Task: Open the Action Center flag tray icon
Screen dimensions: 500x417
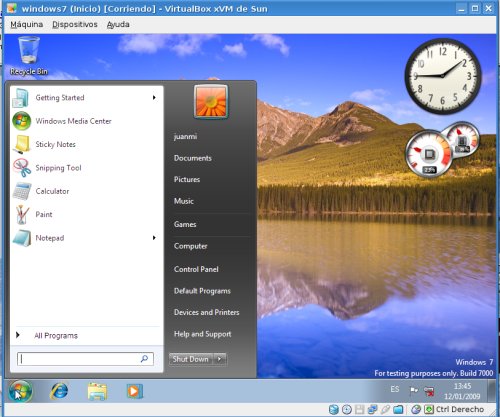Action: click(414, 390)
